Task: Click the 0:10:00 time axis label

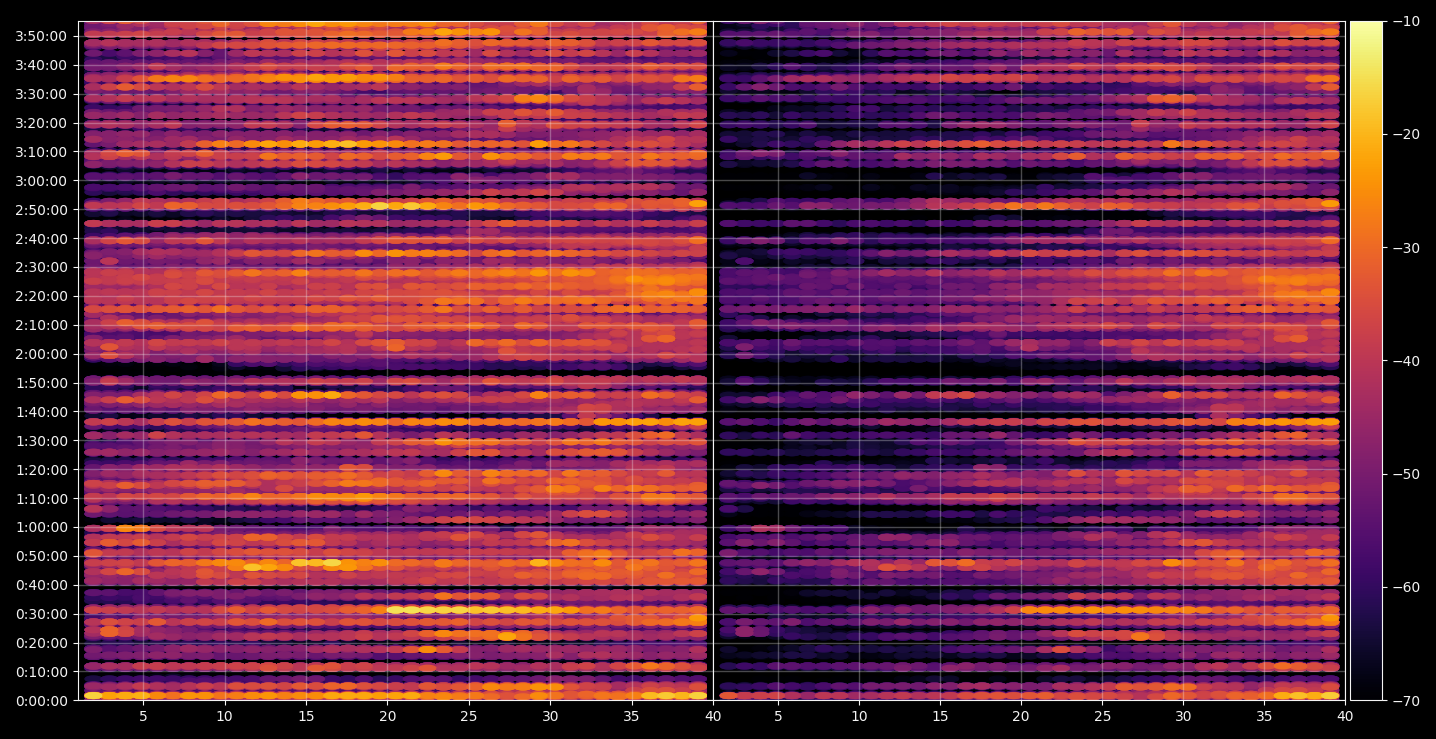Action: pos(41,672)
